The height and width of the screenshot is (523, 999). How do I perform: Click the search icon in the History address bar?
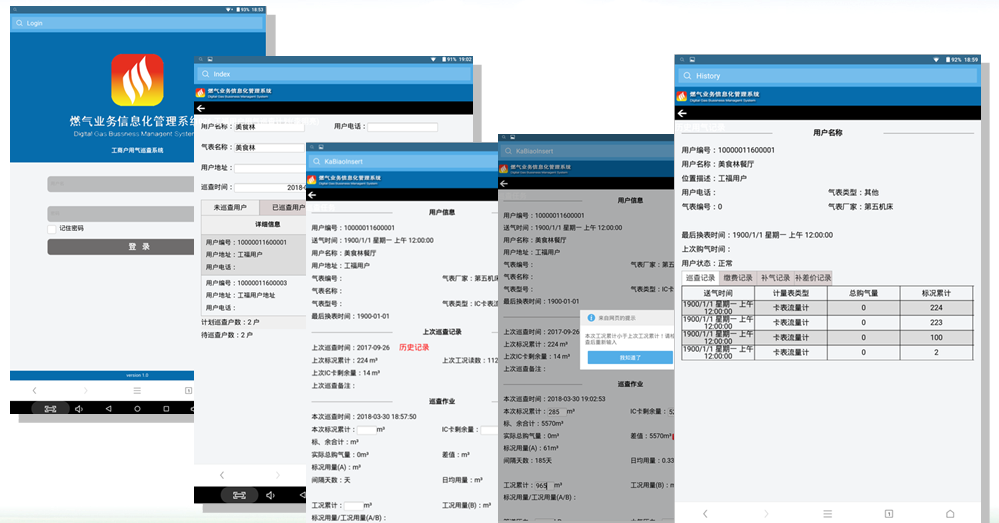point(687,76)
